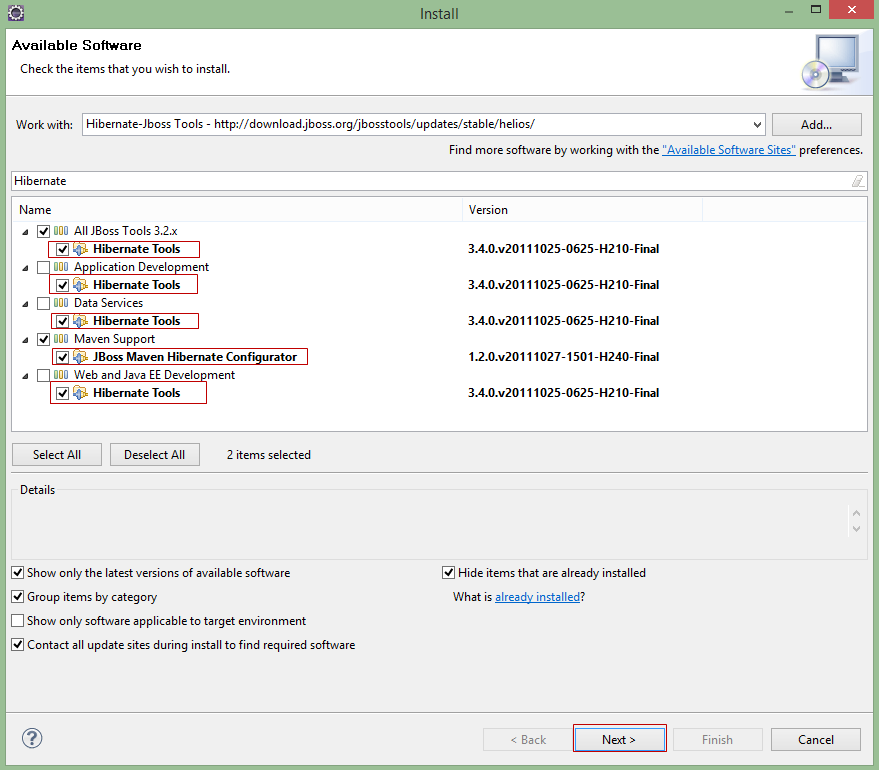Click the help question mark icon
The width and height of the screenshot is (879, 770).
coord(32,738)
